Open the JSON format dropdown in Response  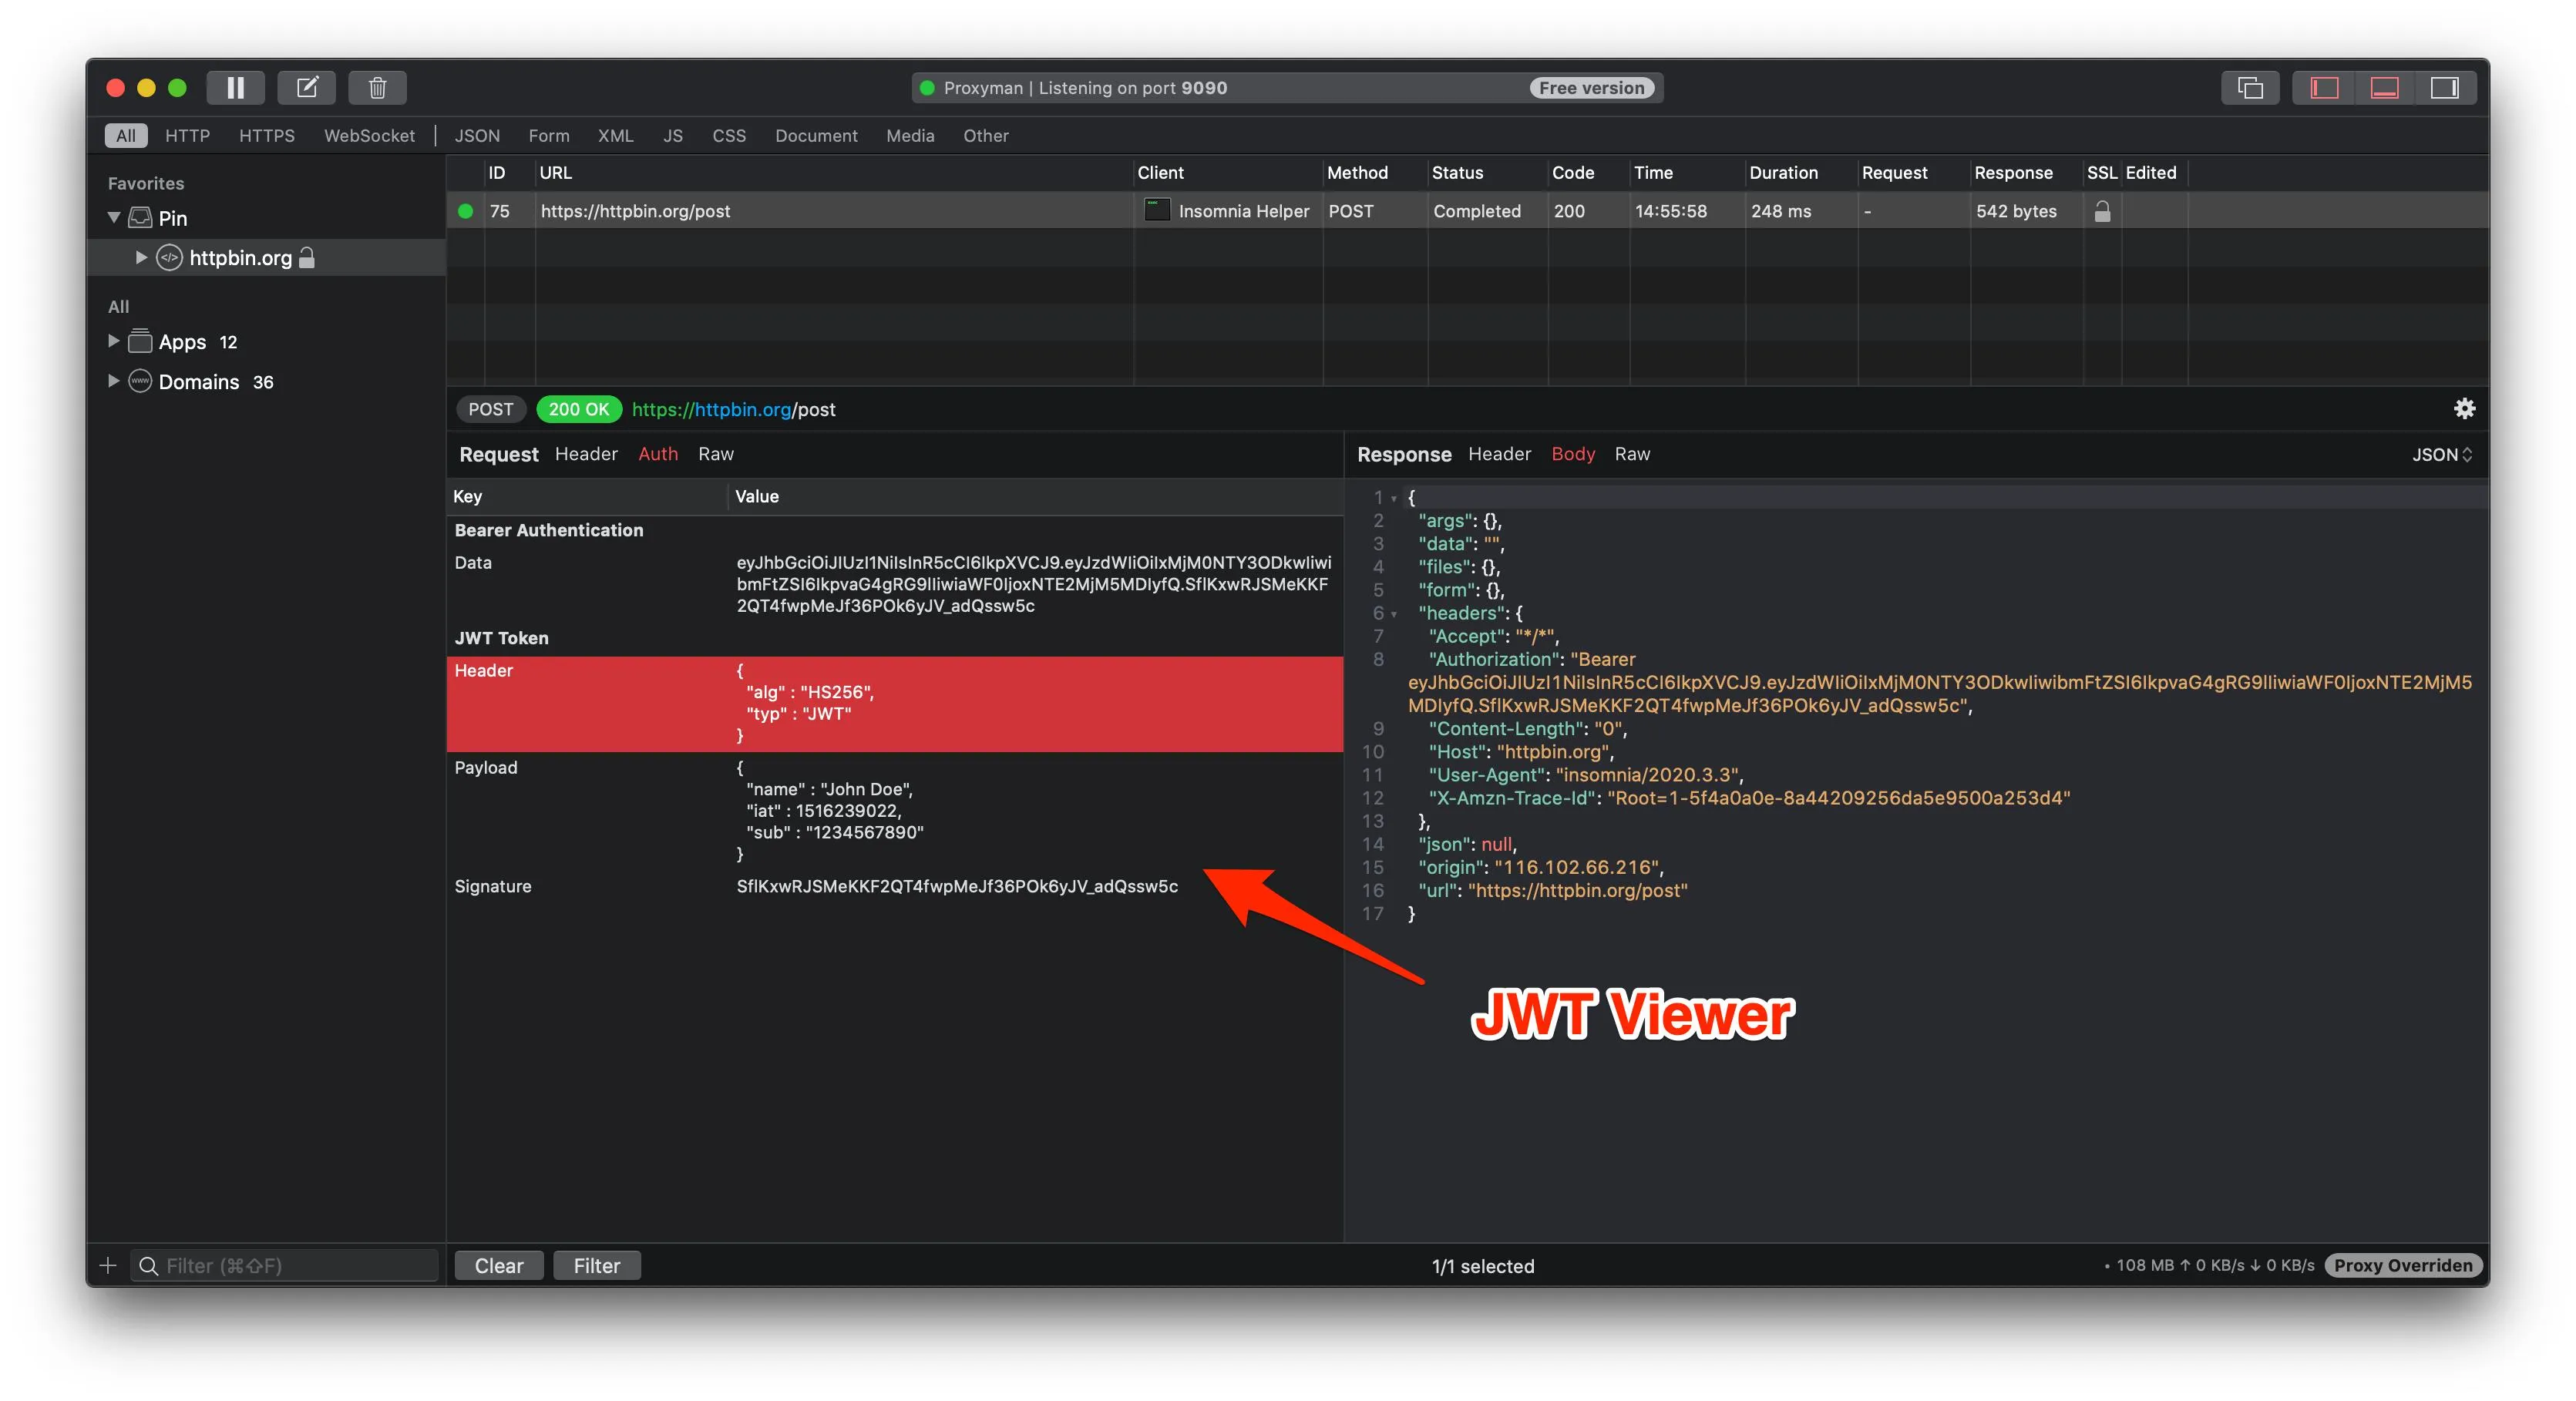[2441, 455]
